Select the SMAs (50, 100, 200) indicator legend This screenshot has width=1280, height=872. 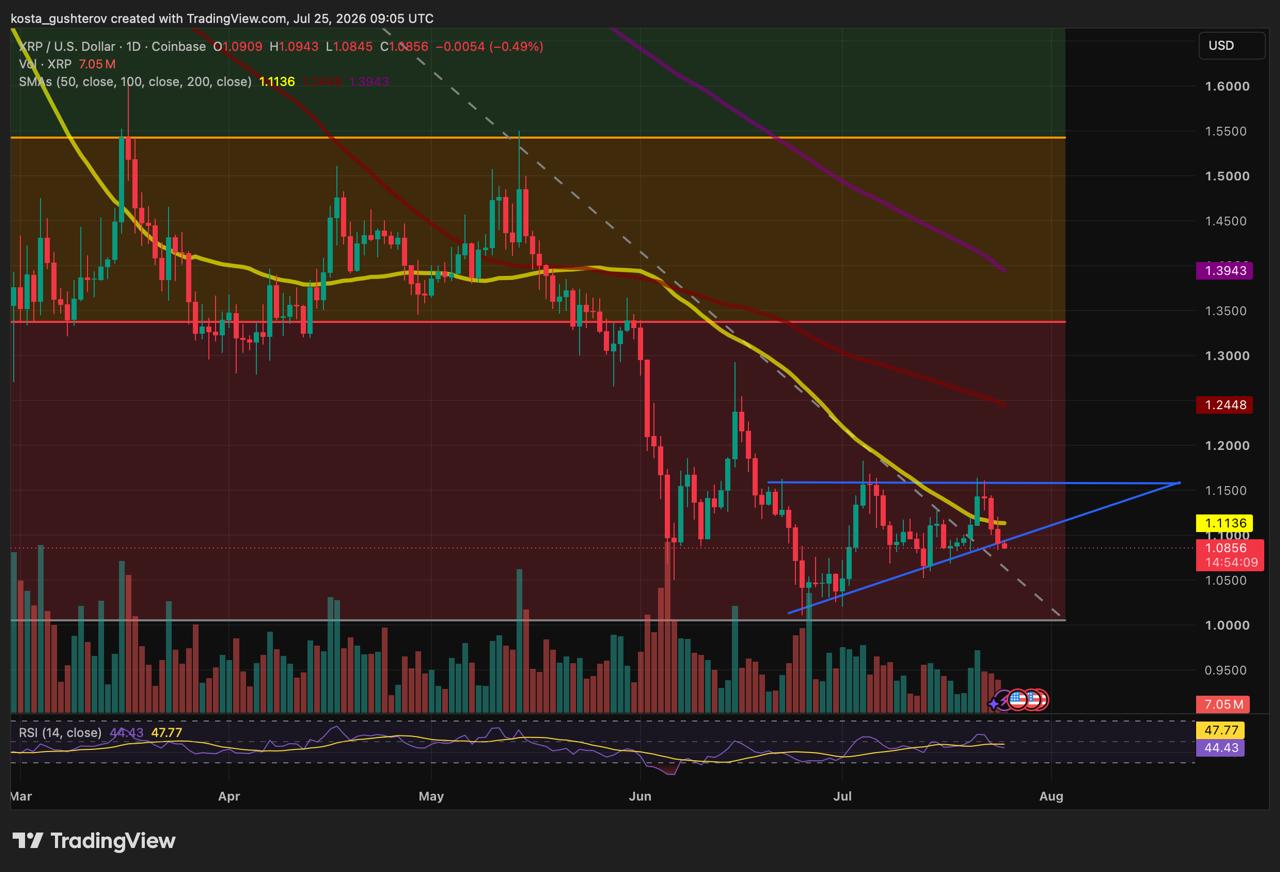(135, 81)
